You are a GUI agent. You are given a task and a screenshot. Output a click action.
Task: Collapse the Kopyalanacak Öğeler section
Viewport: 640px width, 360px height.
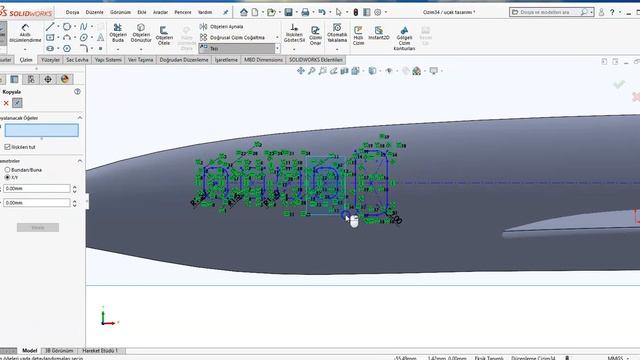click(x=80, y=118)
